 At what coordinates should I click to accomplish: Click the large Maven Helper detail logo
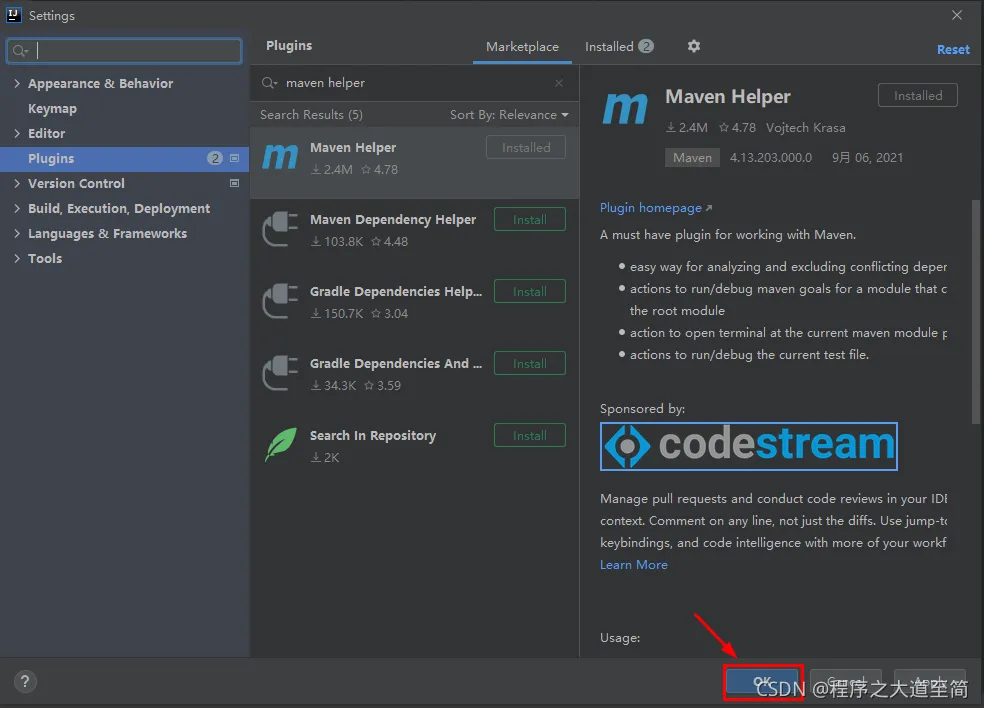point(625,109)
